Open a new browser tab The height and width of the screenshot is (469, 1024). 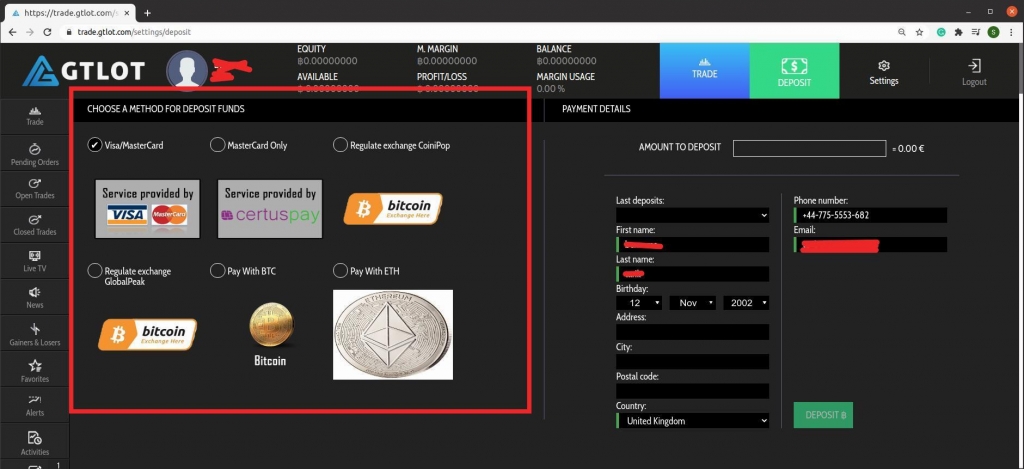pos(148,12)
